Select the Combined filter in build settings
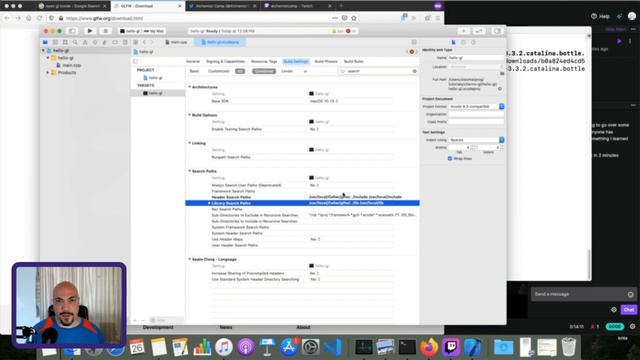The height and width of the screenshot is (360, 640). pos(264,71)
